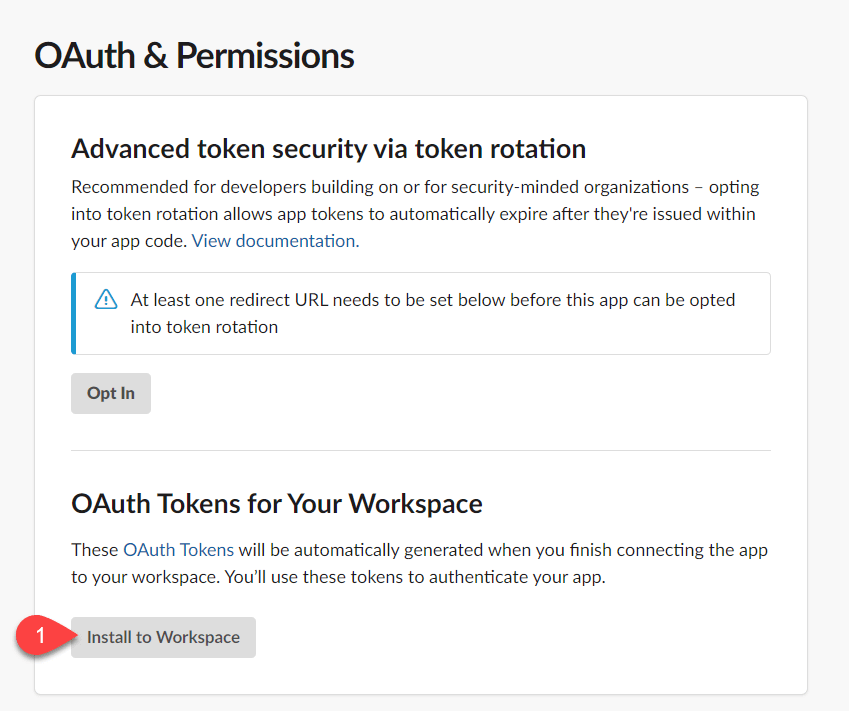
Task: Click the word 'These' before OAuth Tokens link
Action: click(95, 550)
